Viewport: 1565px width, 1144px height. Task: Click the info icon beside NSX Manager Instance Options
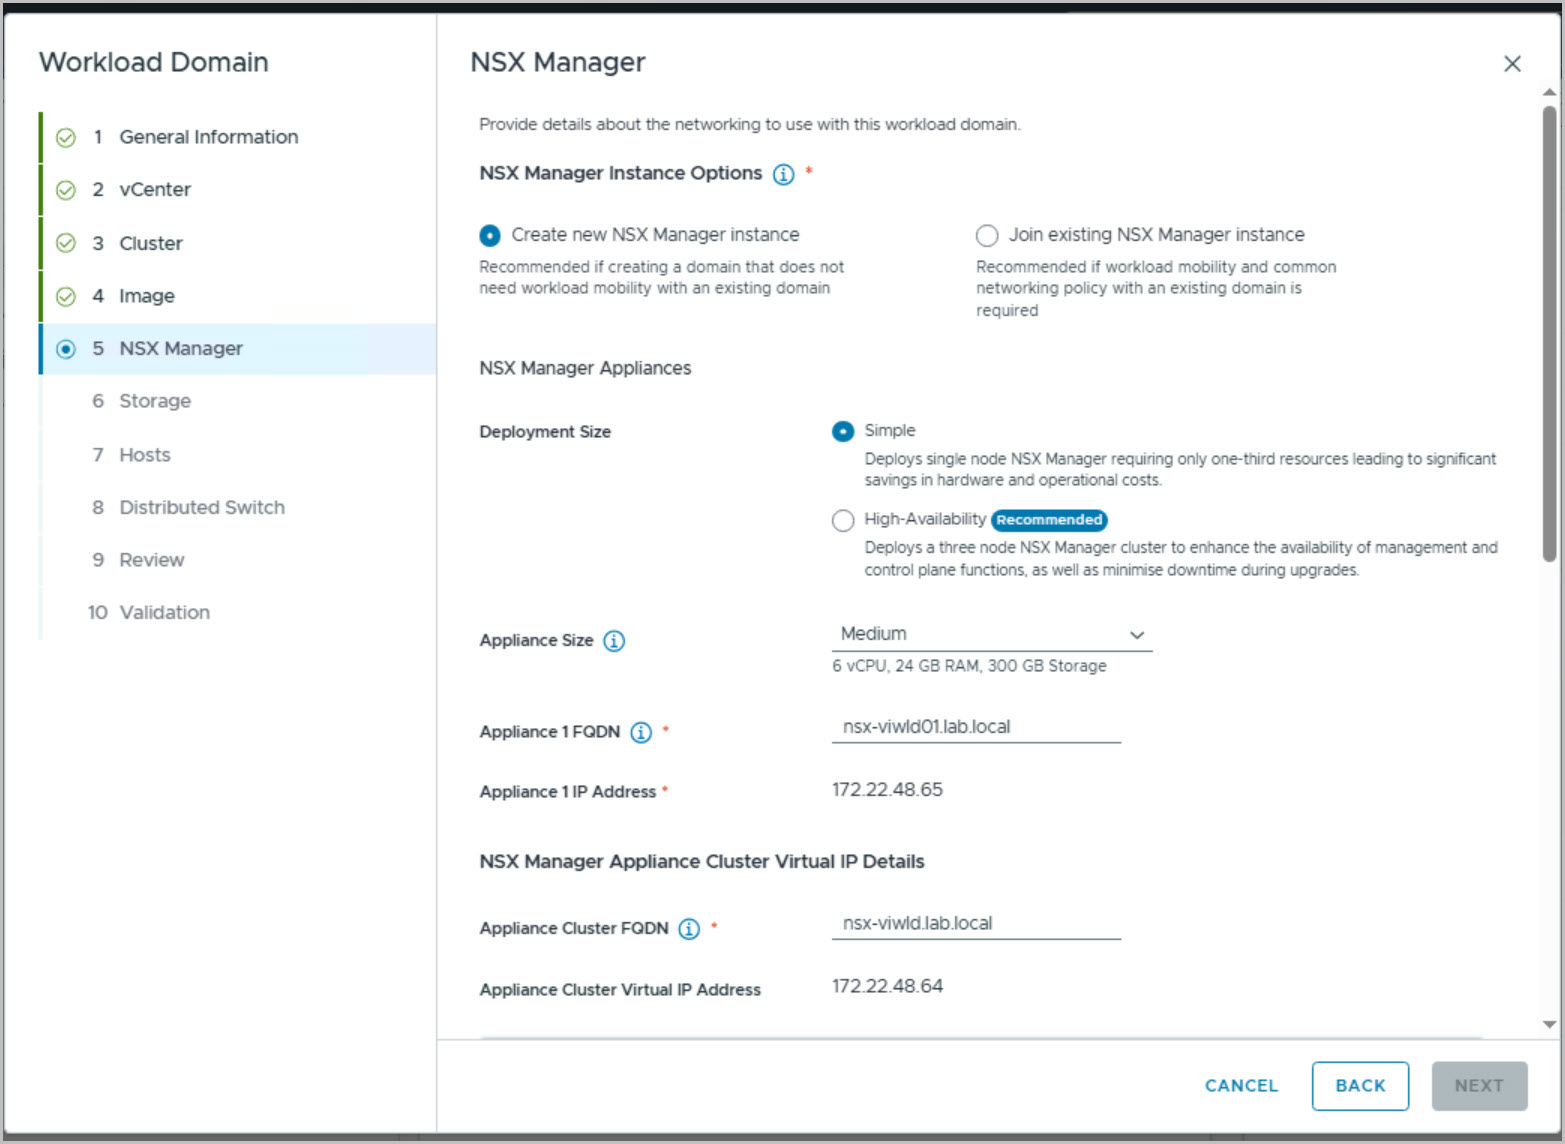784,174
